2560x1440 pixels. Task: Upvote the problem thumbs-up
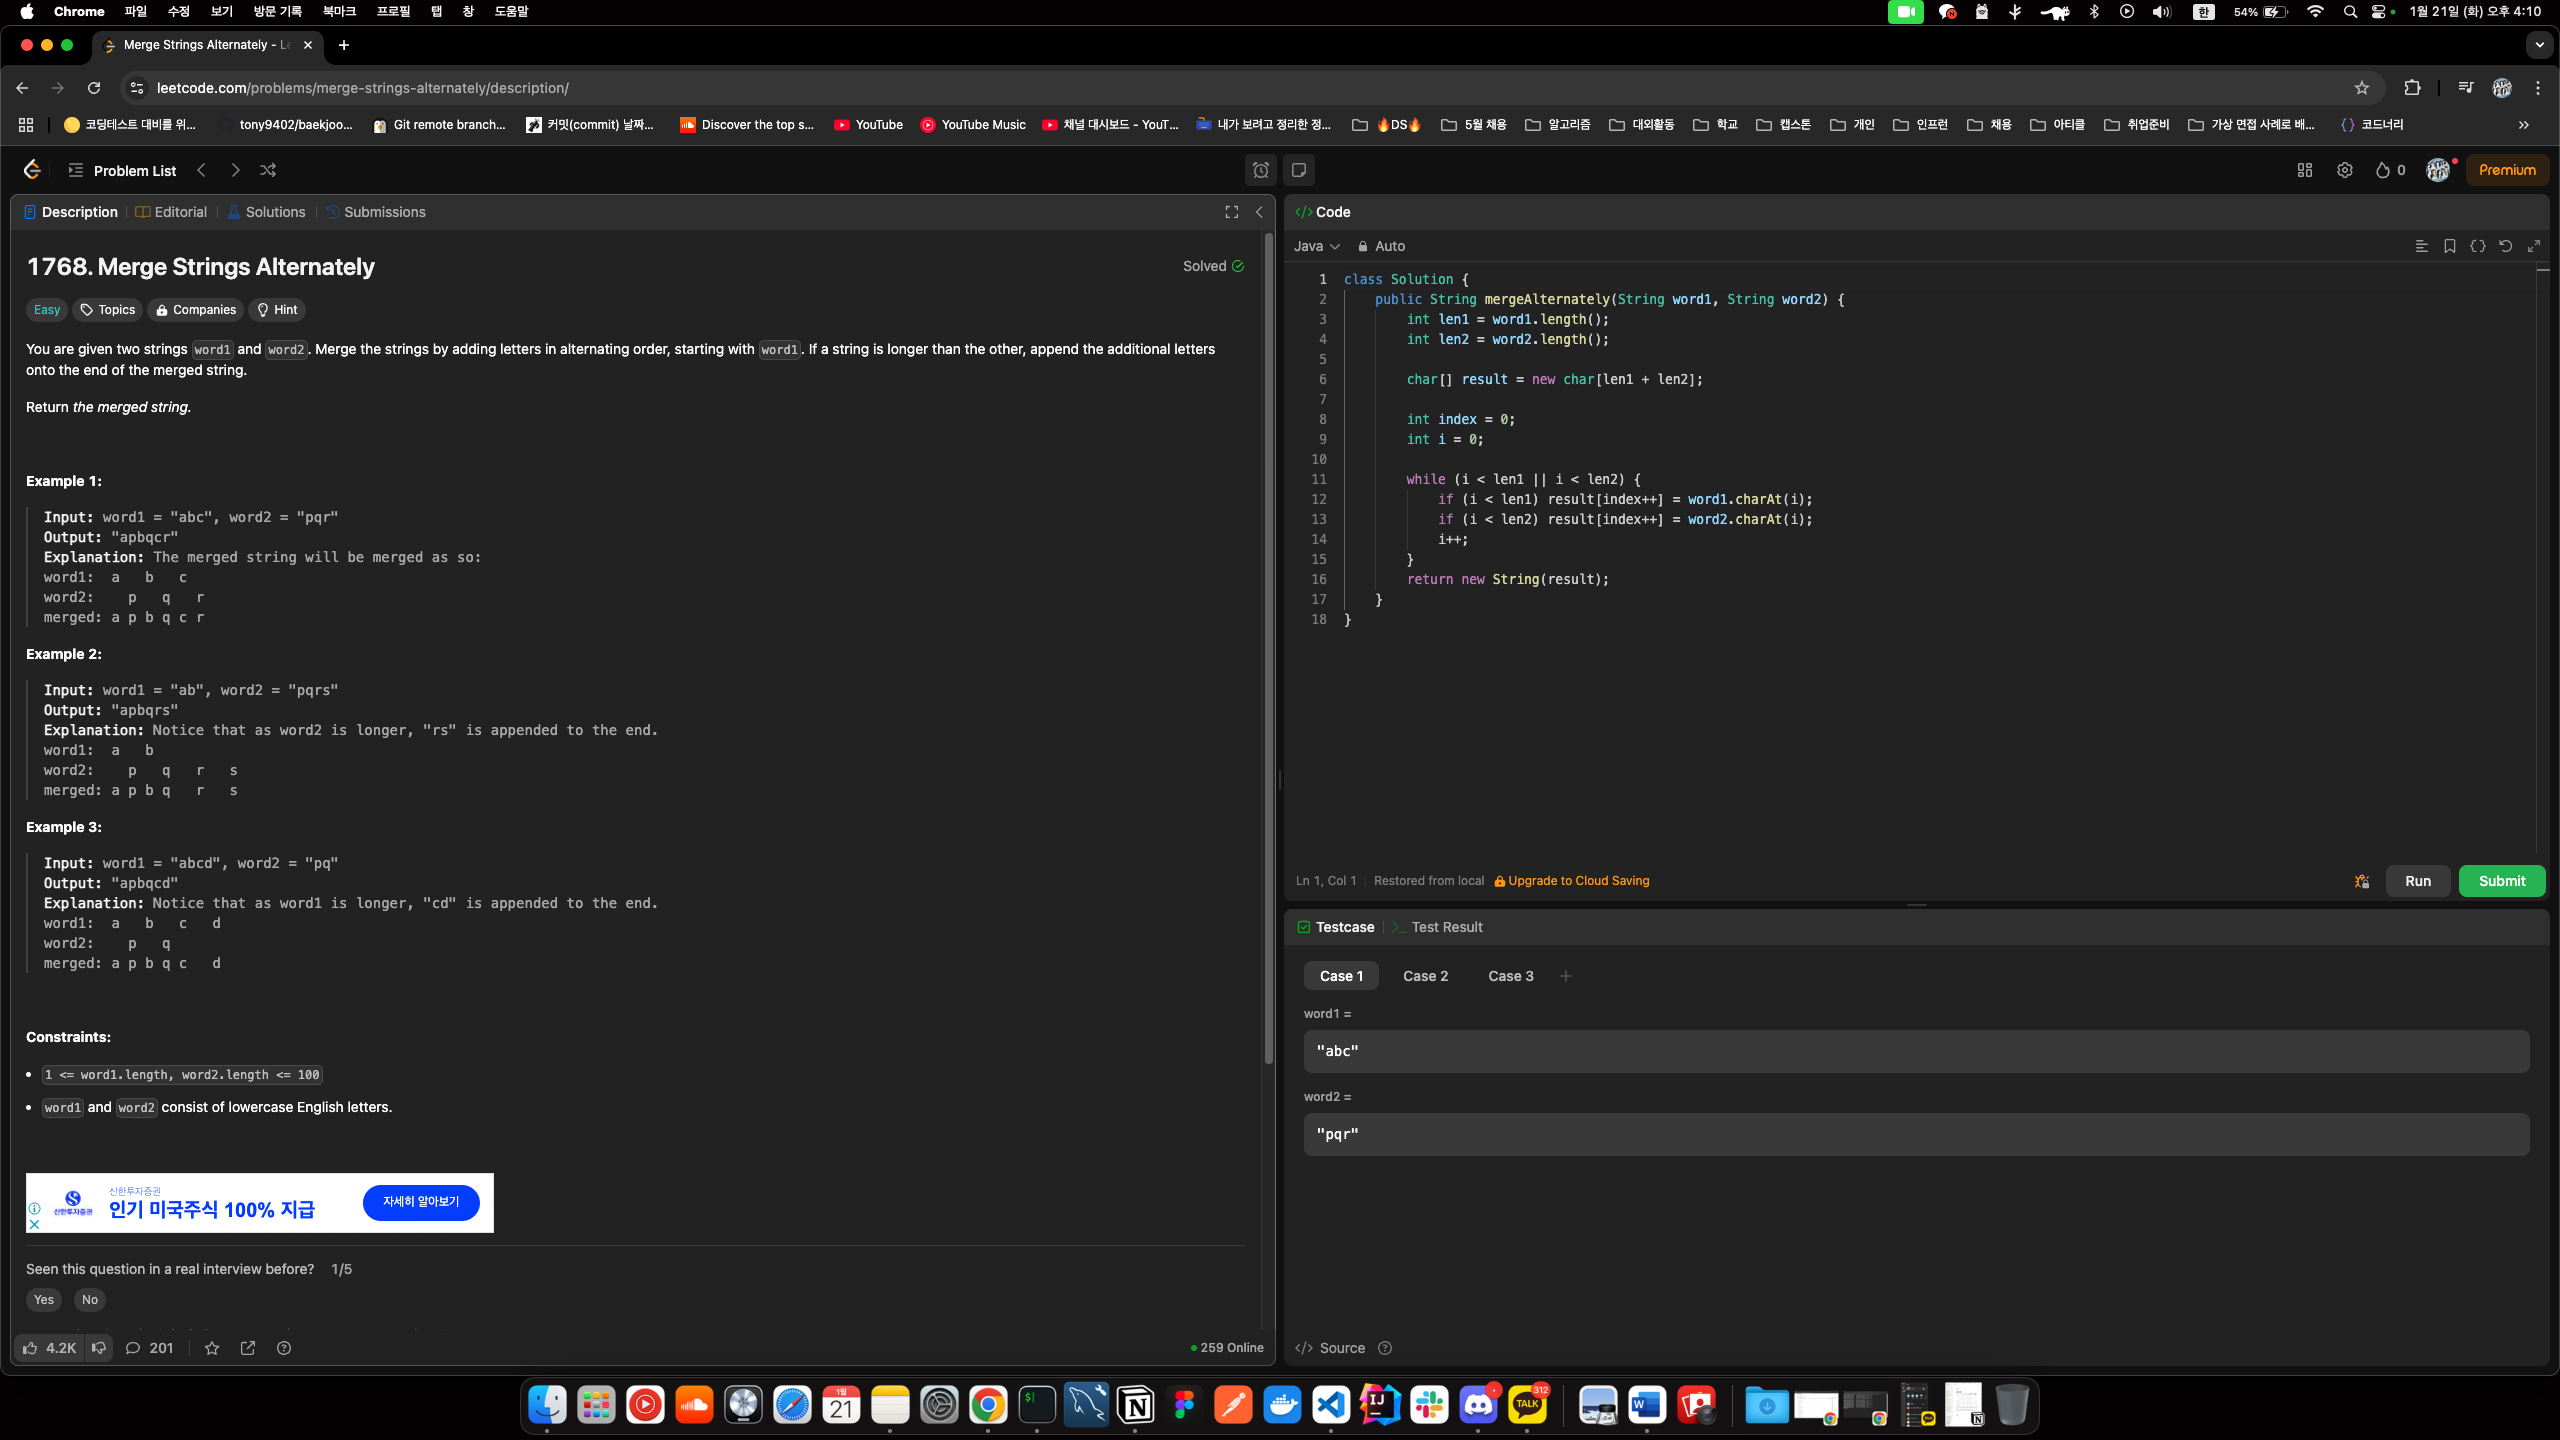50,1348
